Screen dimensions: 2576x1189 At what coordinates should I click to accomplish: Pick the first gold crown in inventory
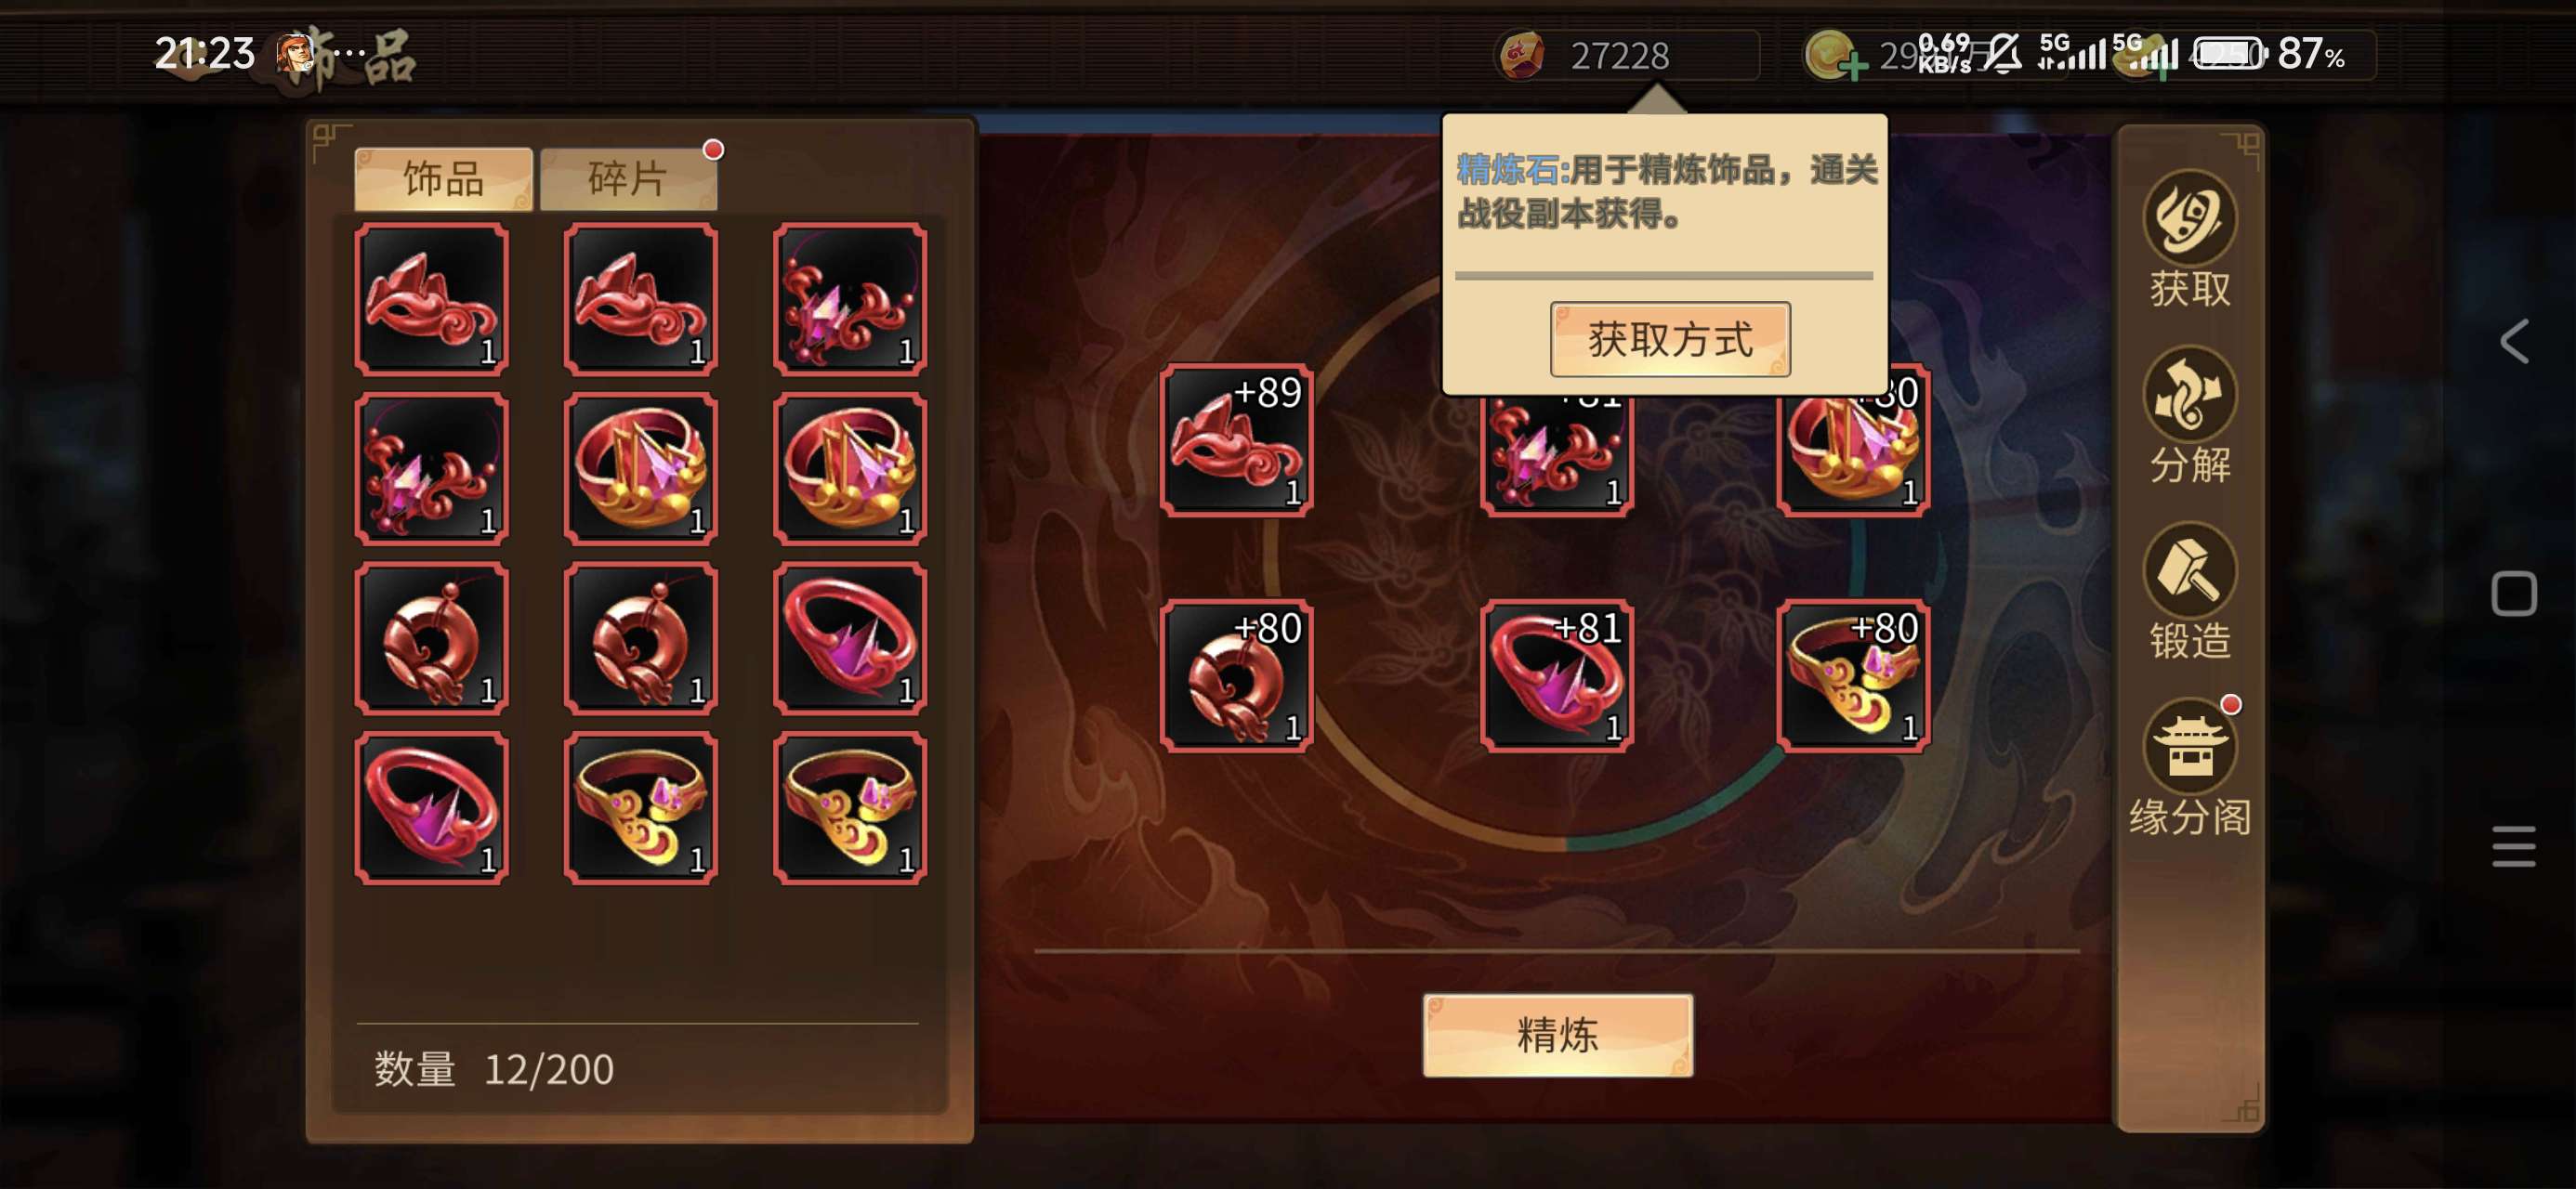[x=641, y=469]
